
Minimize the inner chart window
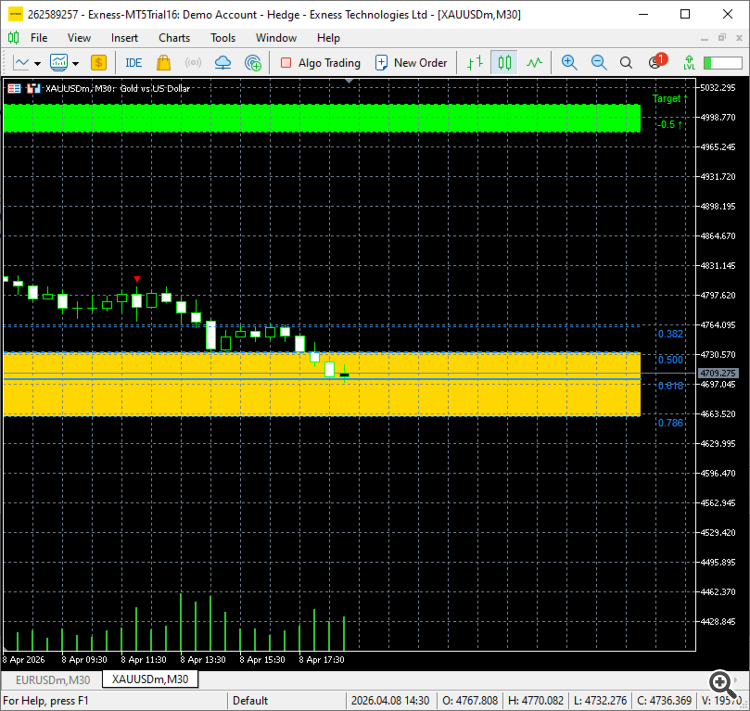[704, 38]
